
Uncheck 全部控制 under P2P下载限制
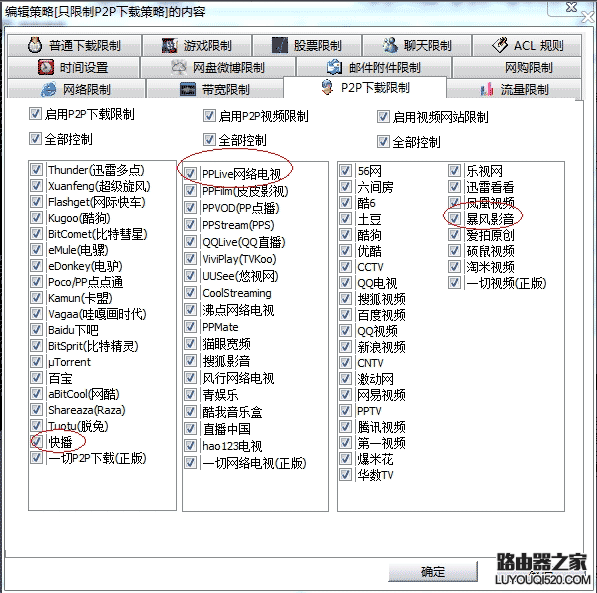click(35, 139)
